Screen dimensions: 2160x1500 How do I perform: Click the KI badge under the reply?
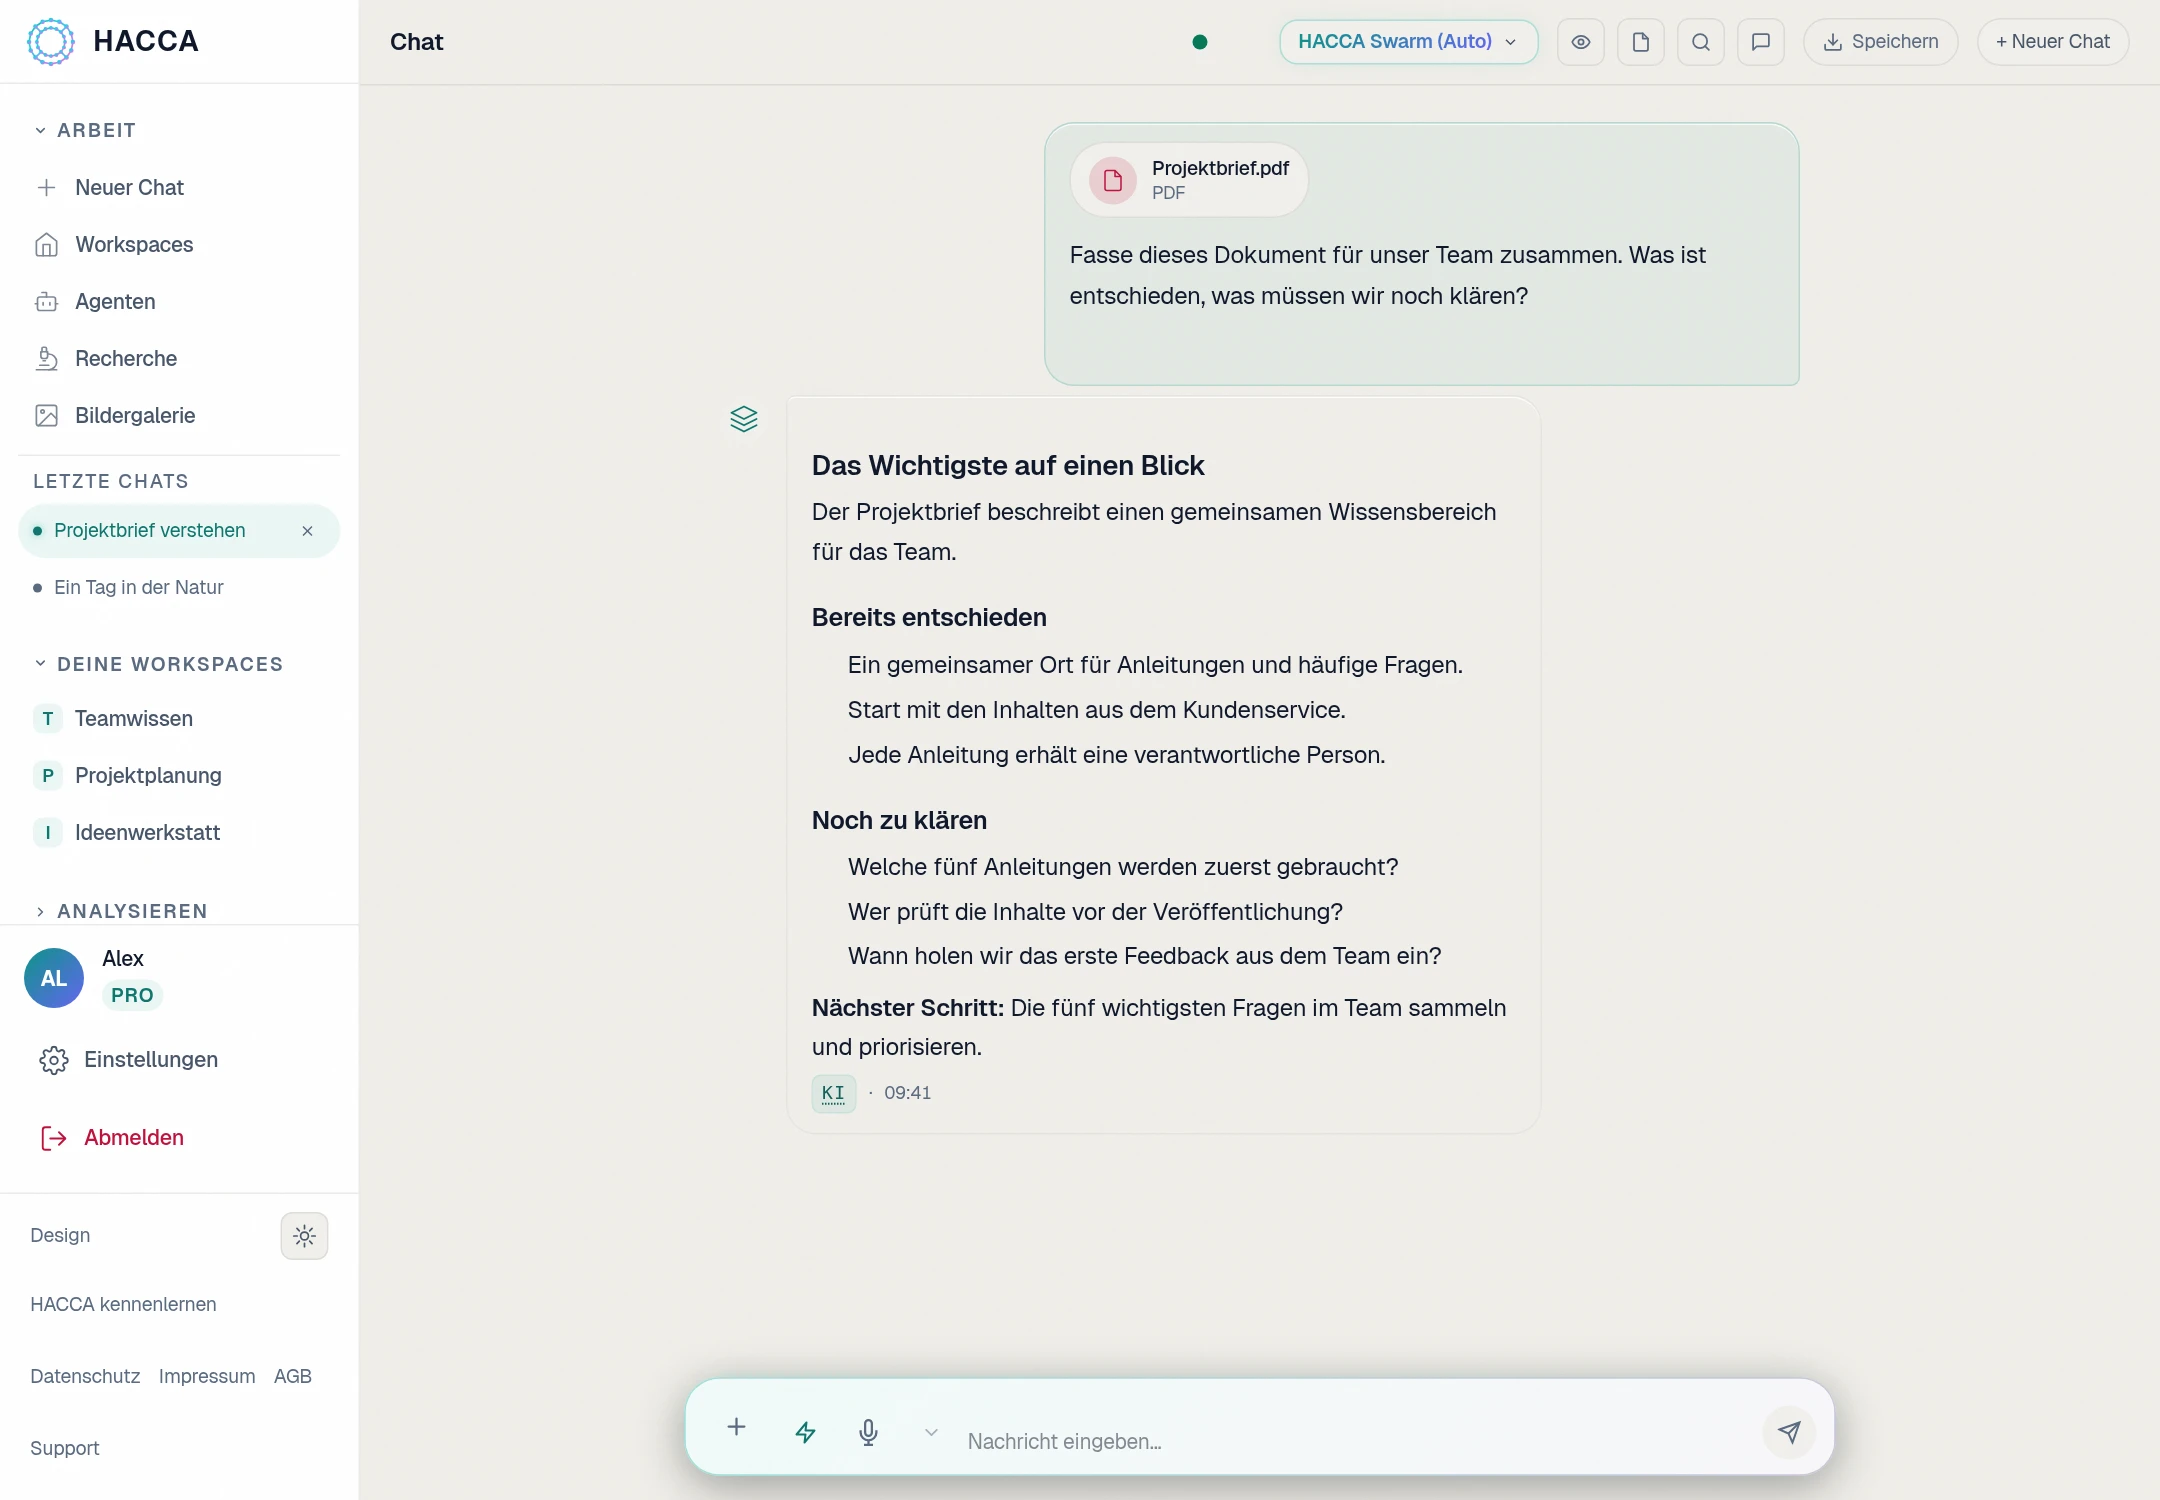834,1093
